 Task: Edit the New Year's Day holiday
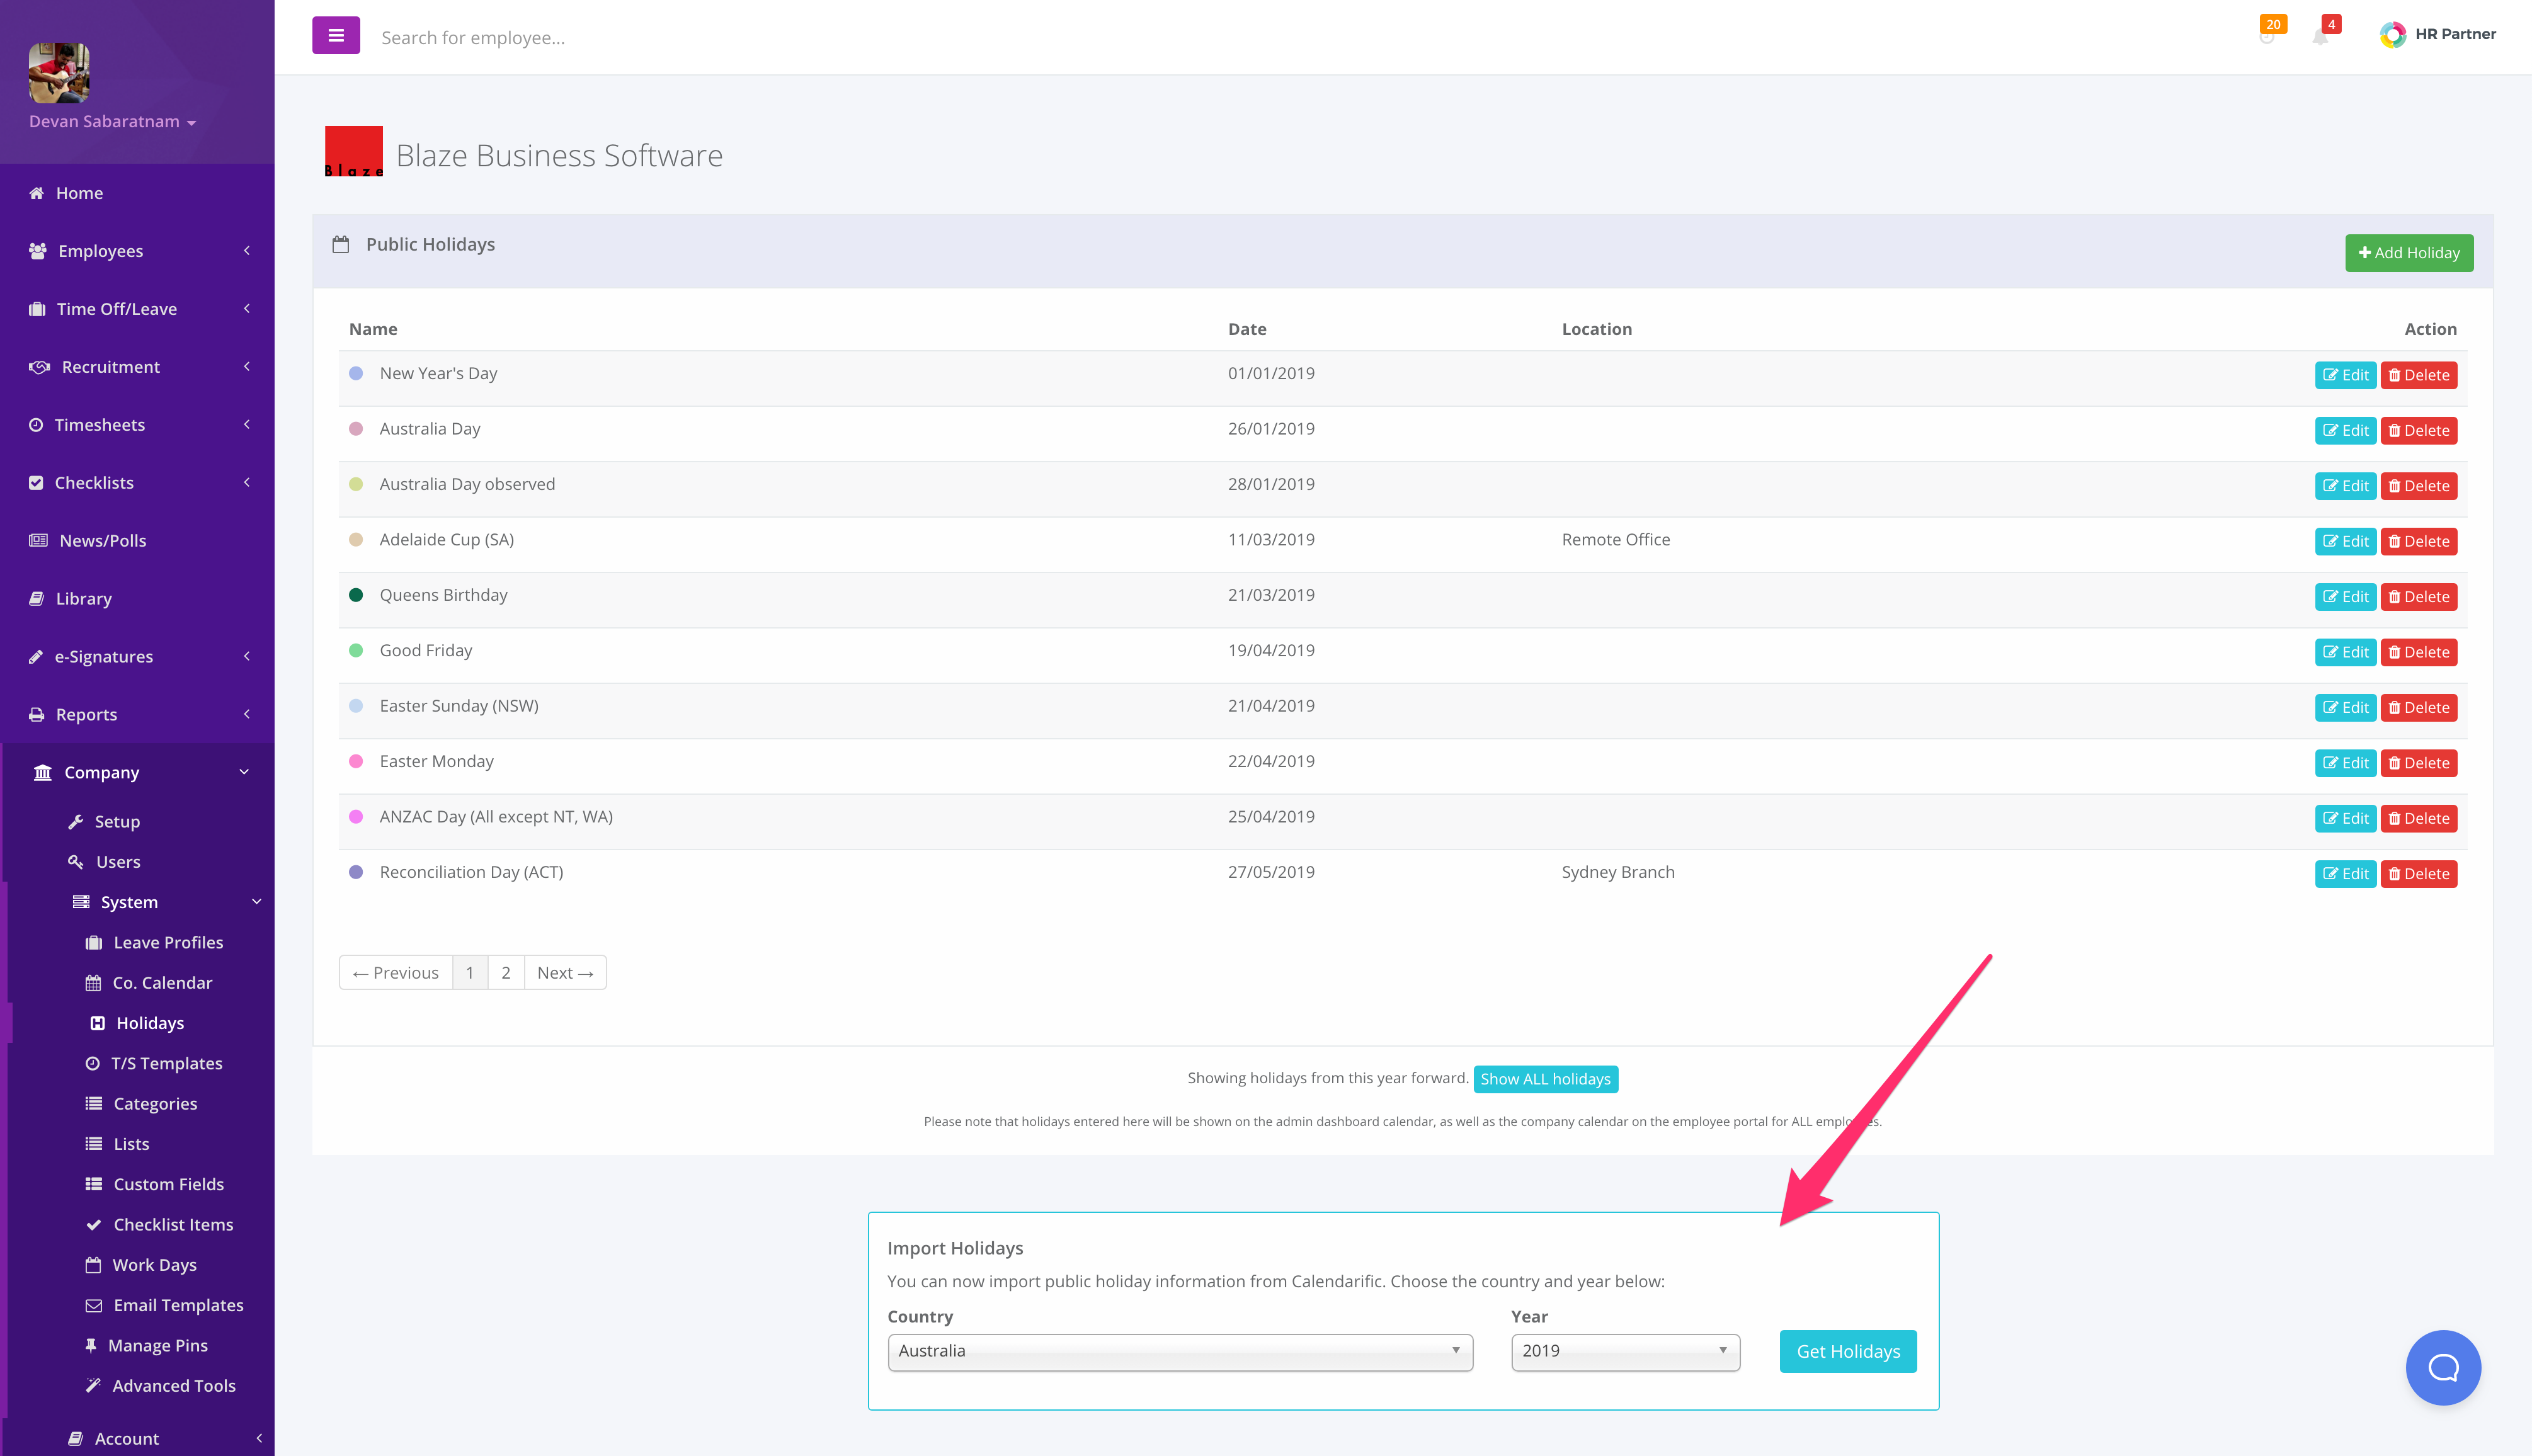(x=2345, y=375)
